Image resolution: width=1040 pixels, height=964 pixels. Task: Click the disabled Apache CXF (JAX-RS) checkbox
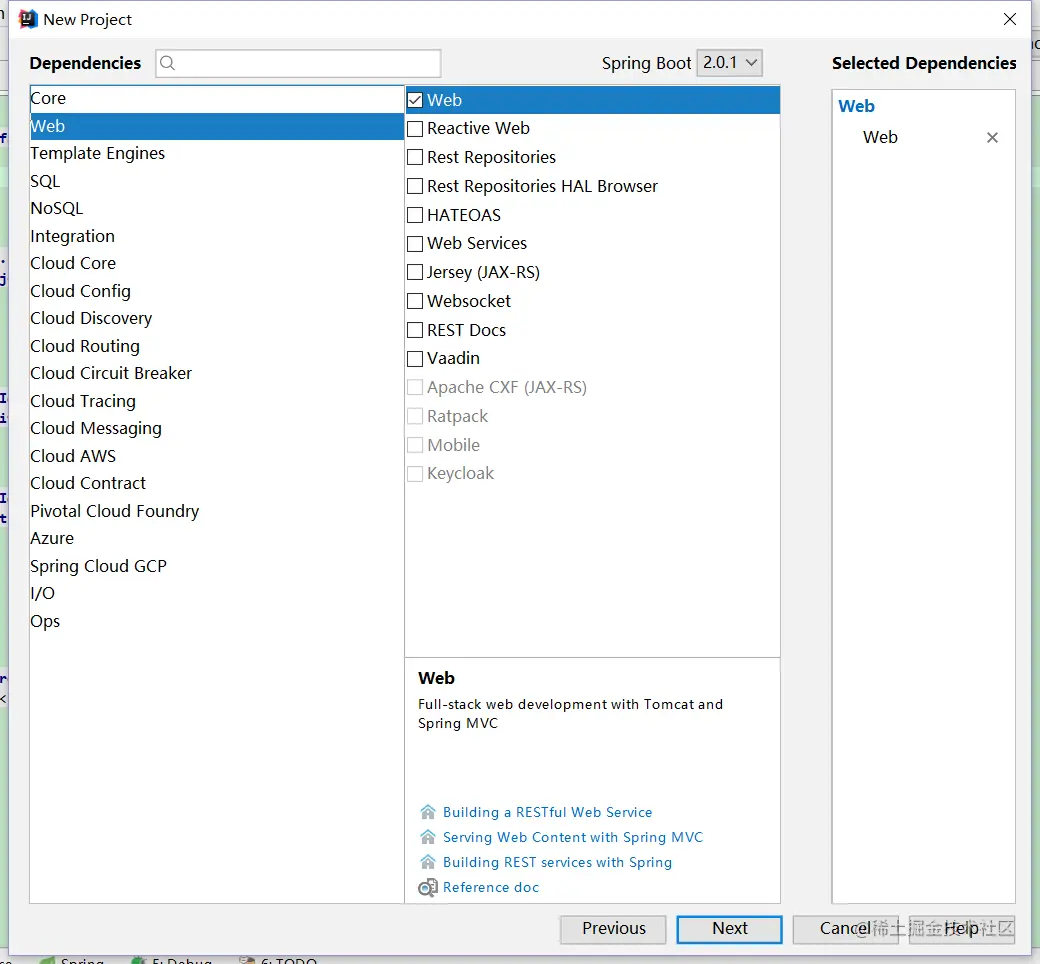click(x=415, y=387)
